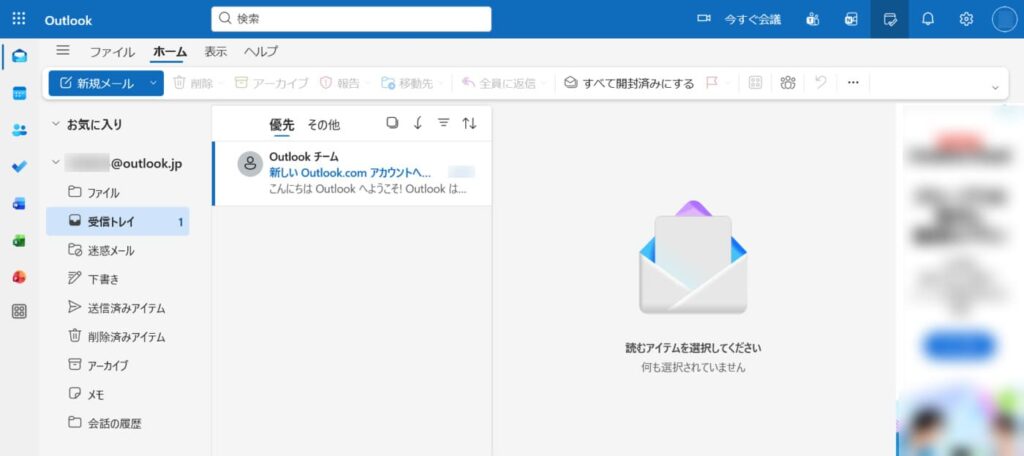1024x456 pixels.
Task: Open the sort order arrows icon
Action: pyautogui.click(x=469, y=123)
